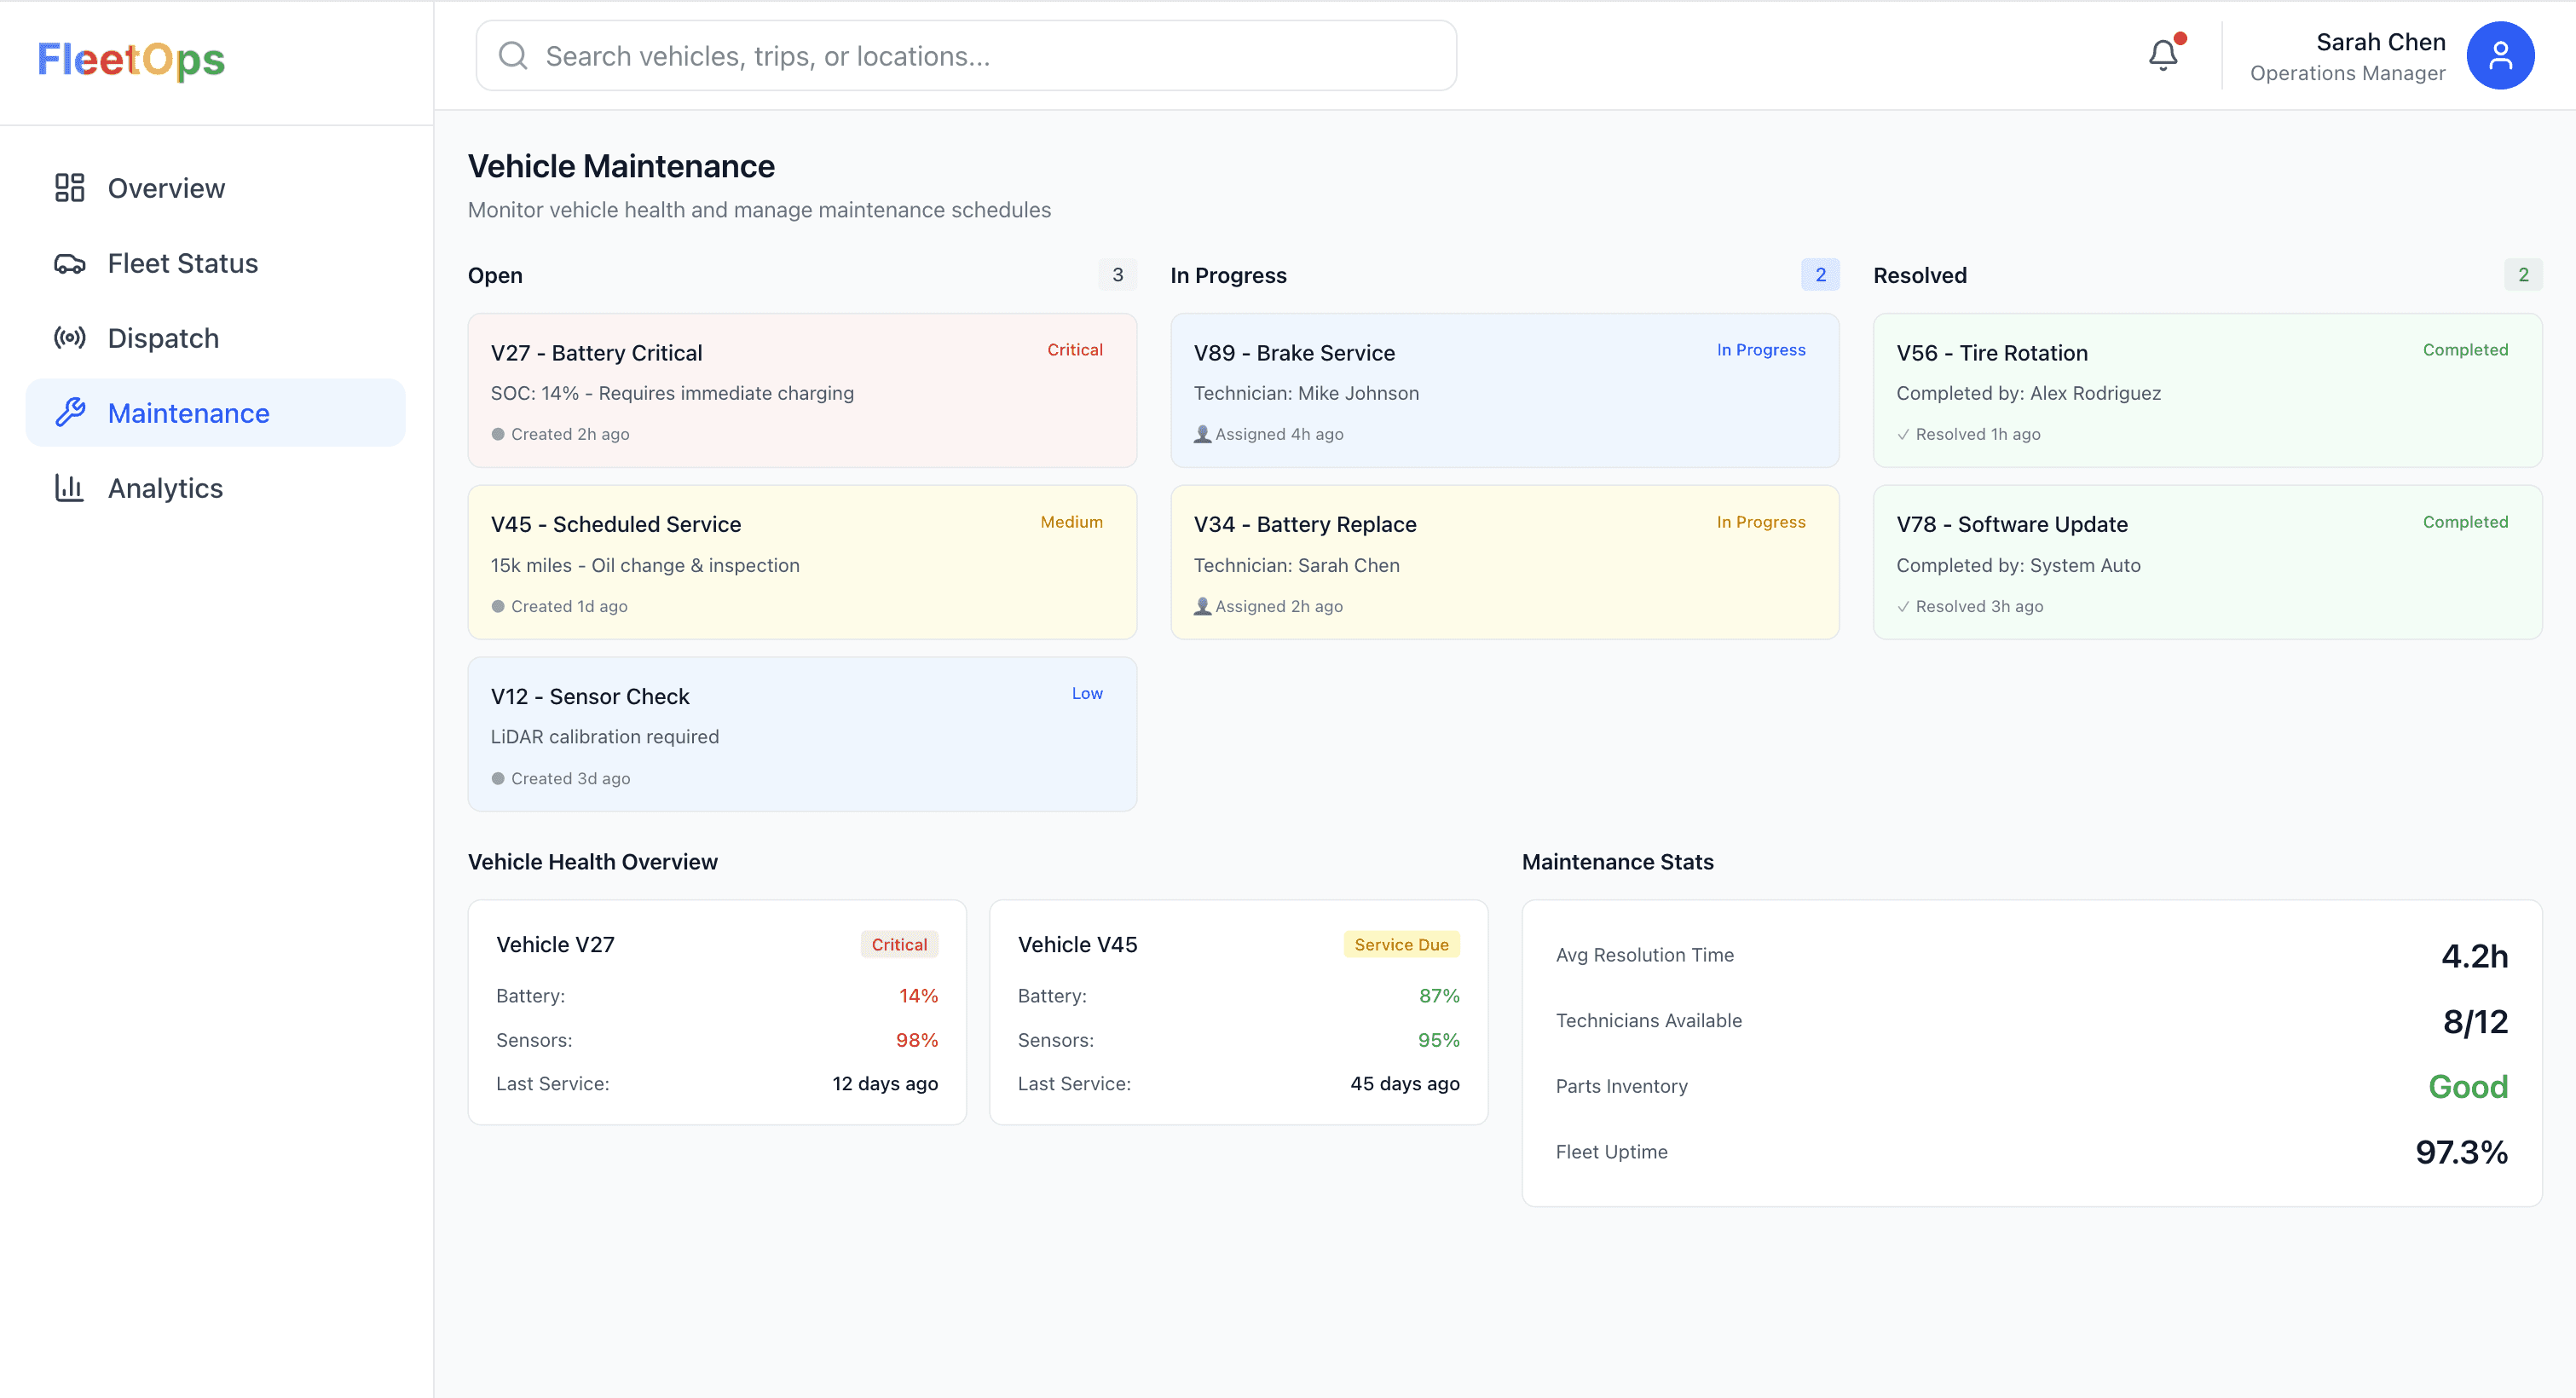Open the V89 Brake Service card
The width and height of the screenshot is (2576, 1398).
tap(1504, 390)
